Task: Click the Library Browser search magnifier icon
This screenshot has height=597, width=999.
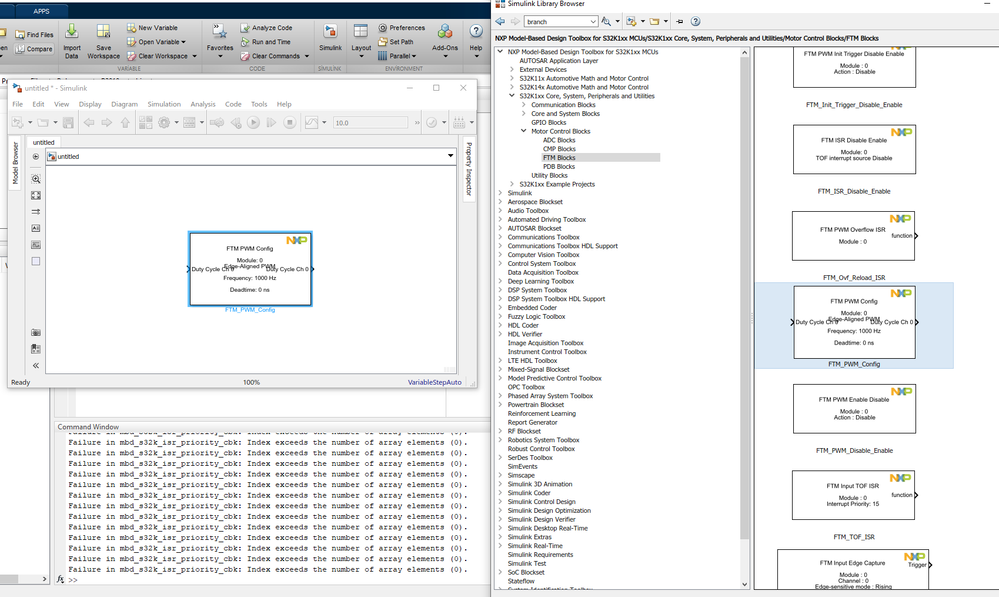Action: (605, 21)
